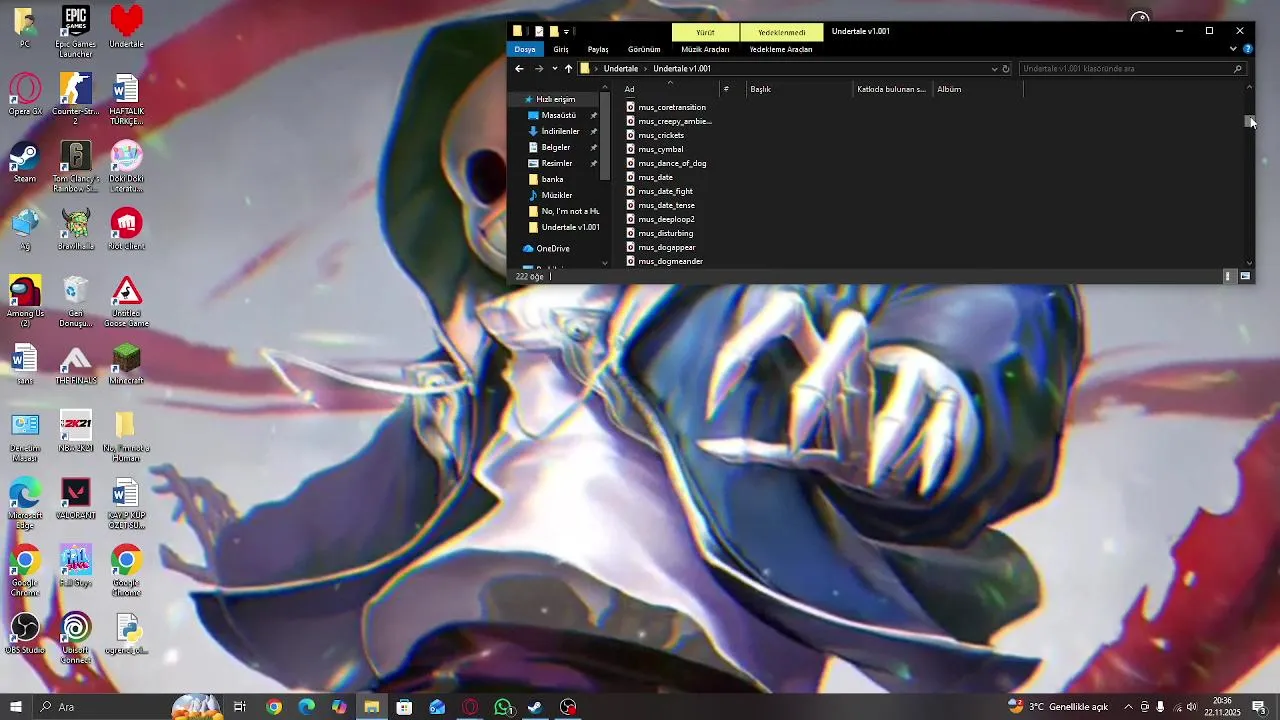Sort files by the Ad column
Viewport: 1280px width, 720px height.
click(x=667, y=89)
